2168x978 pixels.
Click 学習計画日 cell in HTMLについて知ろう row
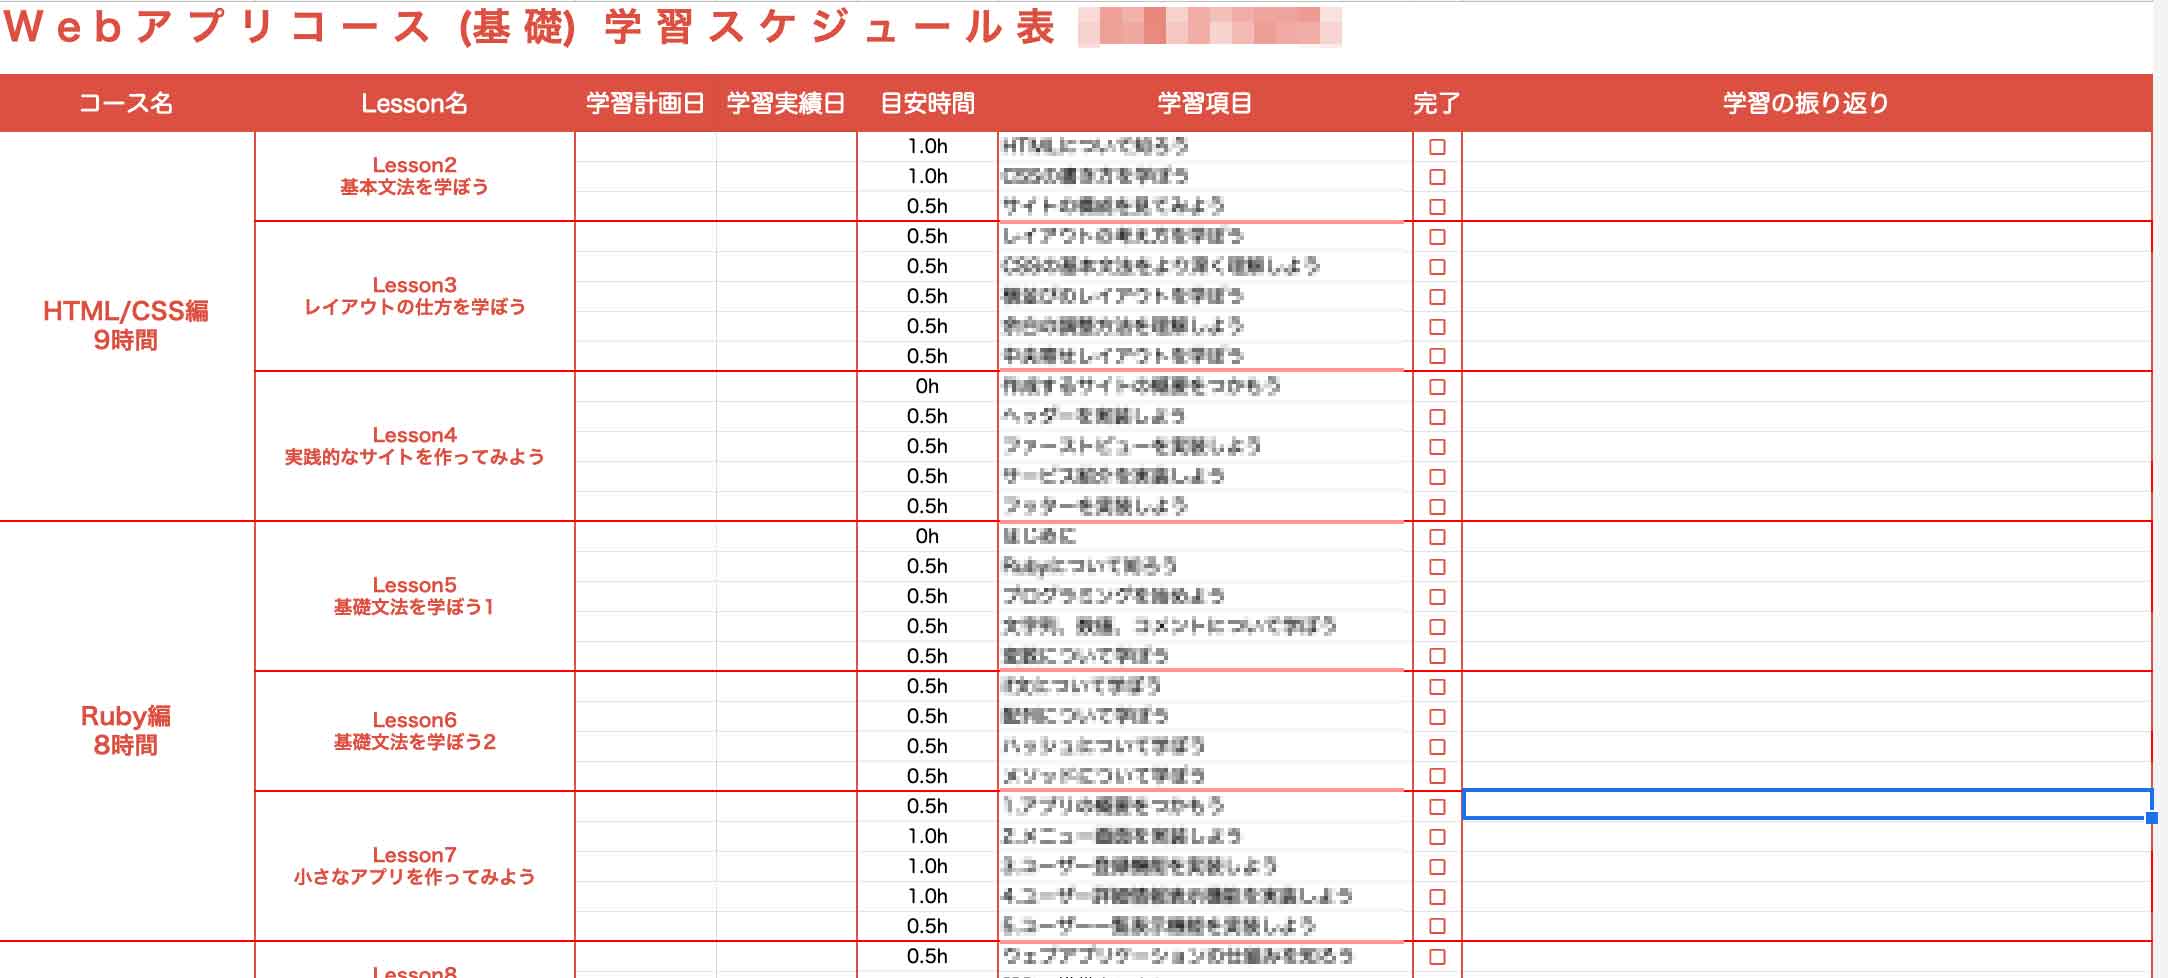[x=645, y=147]
